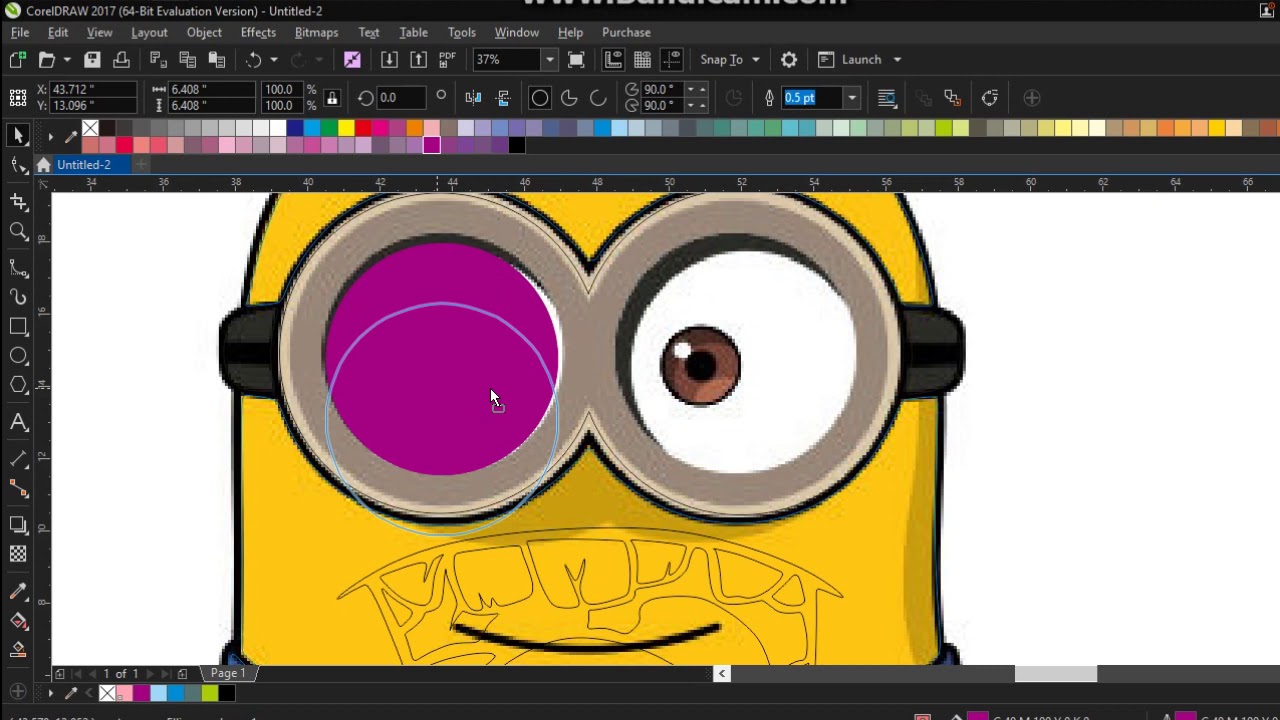Toggle the Show Guidelines button
The width and height of the screenshot is (1280, 720).
point(671,60)
